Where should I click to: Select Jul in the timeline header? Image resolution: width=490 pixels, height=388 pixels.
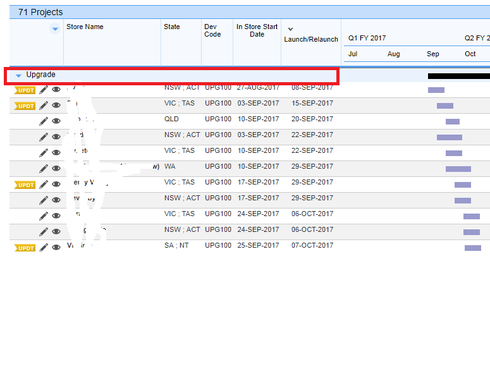pyautogui.click(x=352, y=54)
